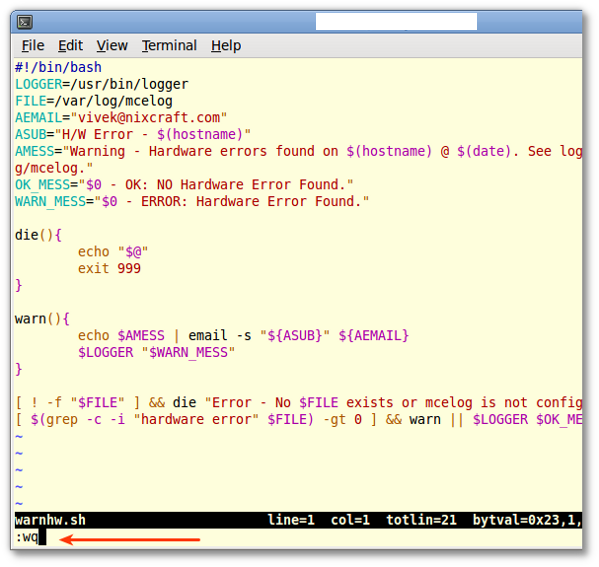Click the $LOGGER "$WARN_MESS" line
The image size is (599, 567).
coord(157,352)
